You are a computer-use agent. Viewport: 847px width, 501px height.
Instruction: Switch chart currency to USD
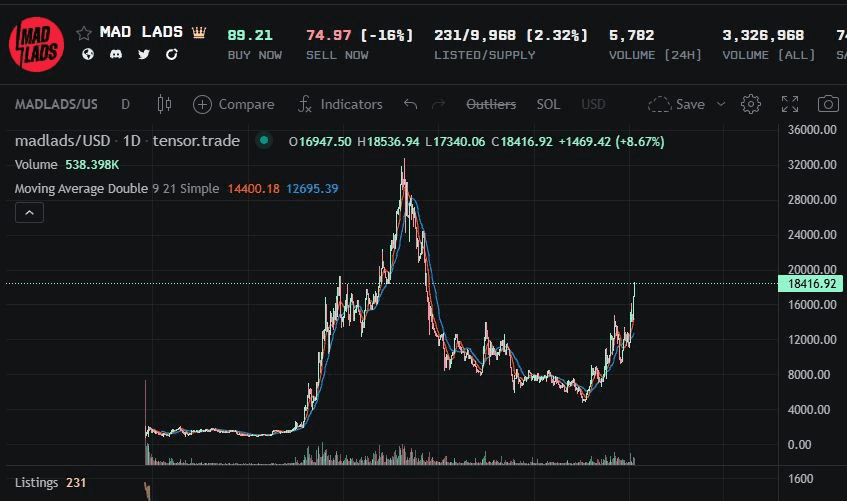593,104
